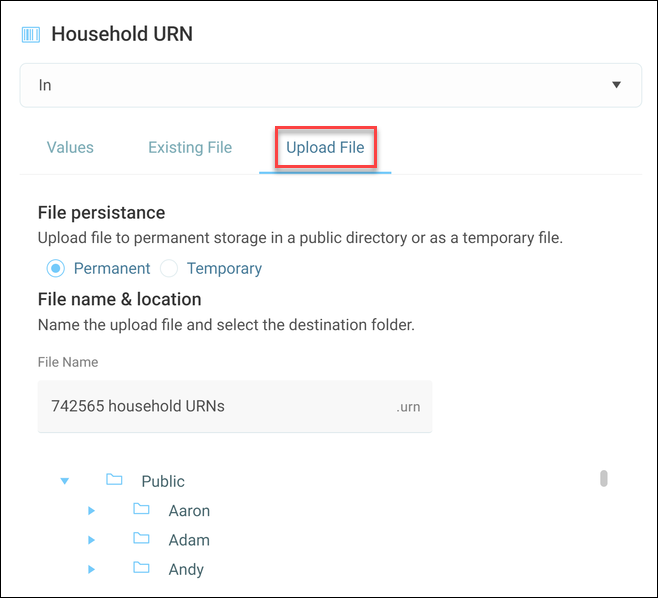Click the Public folder icon
The width and height of the screenshot is (658, 598).
(114, 479)
